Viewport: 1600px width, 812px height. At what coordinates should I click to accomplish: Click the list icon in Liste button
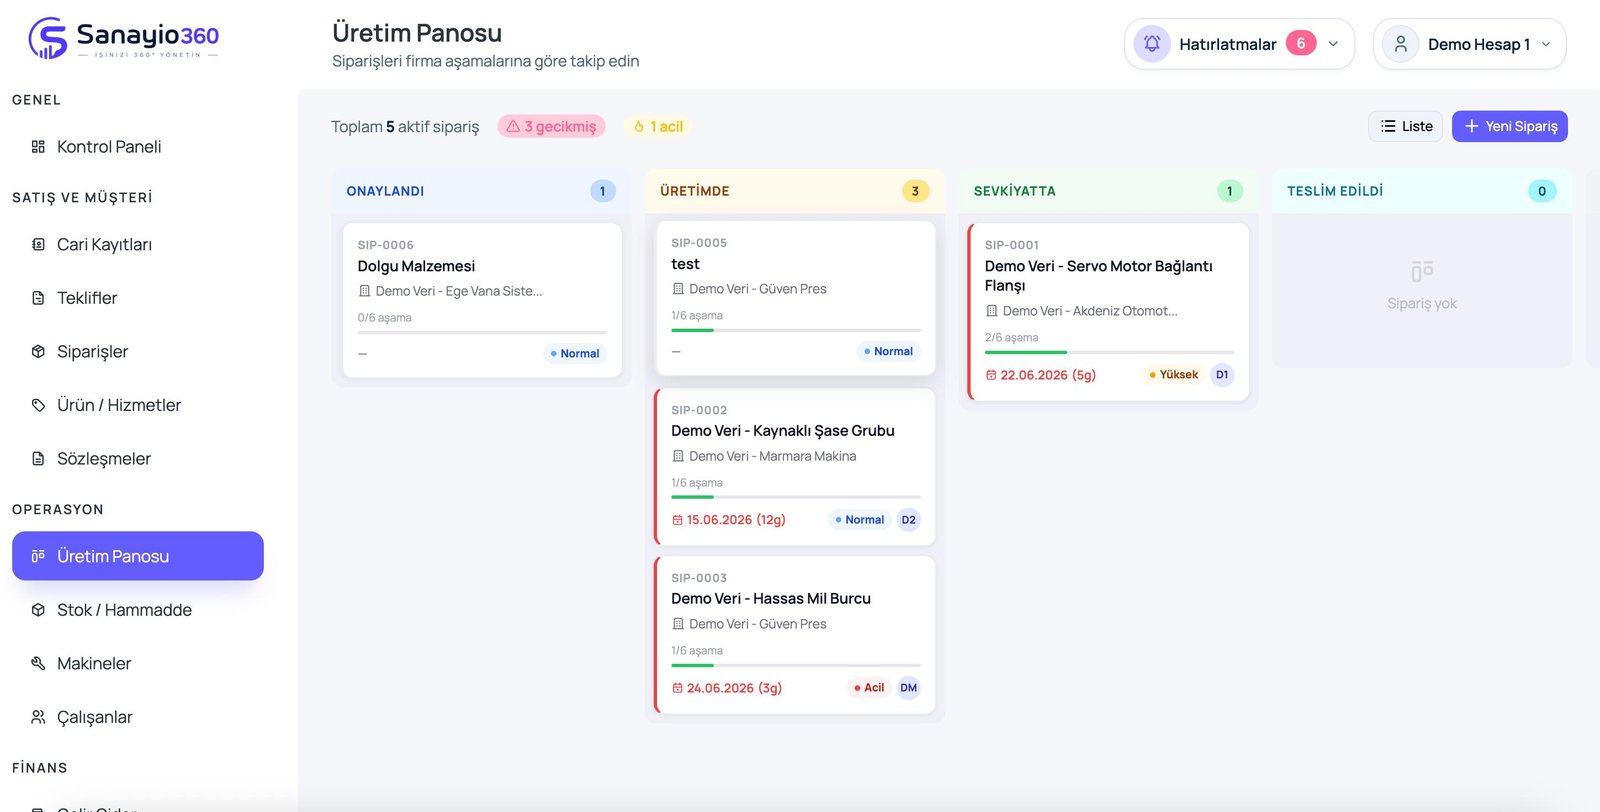pos(1388,126)
